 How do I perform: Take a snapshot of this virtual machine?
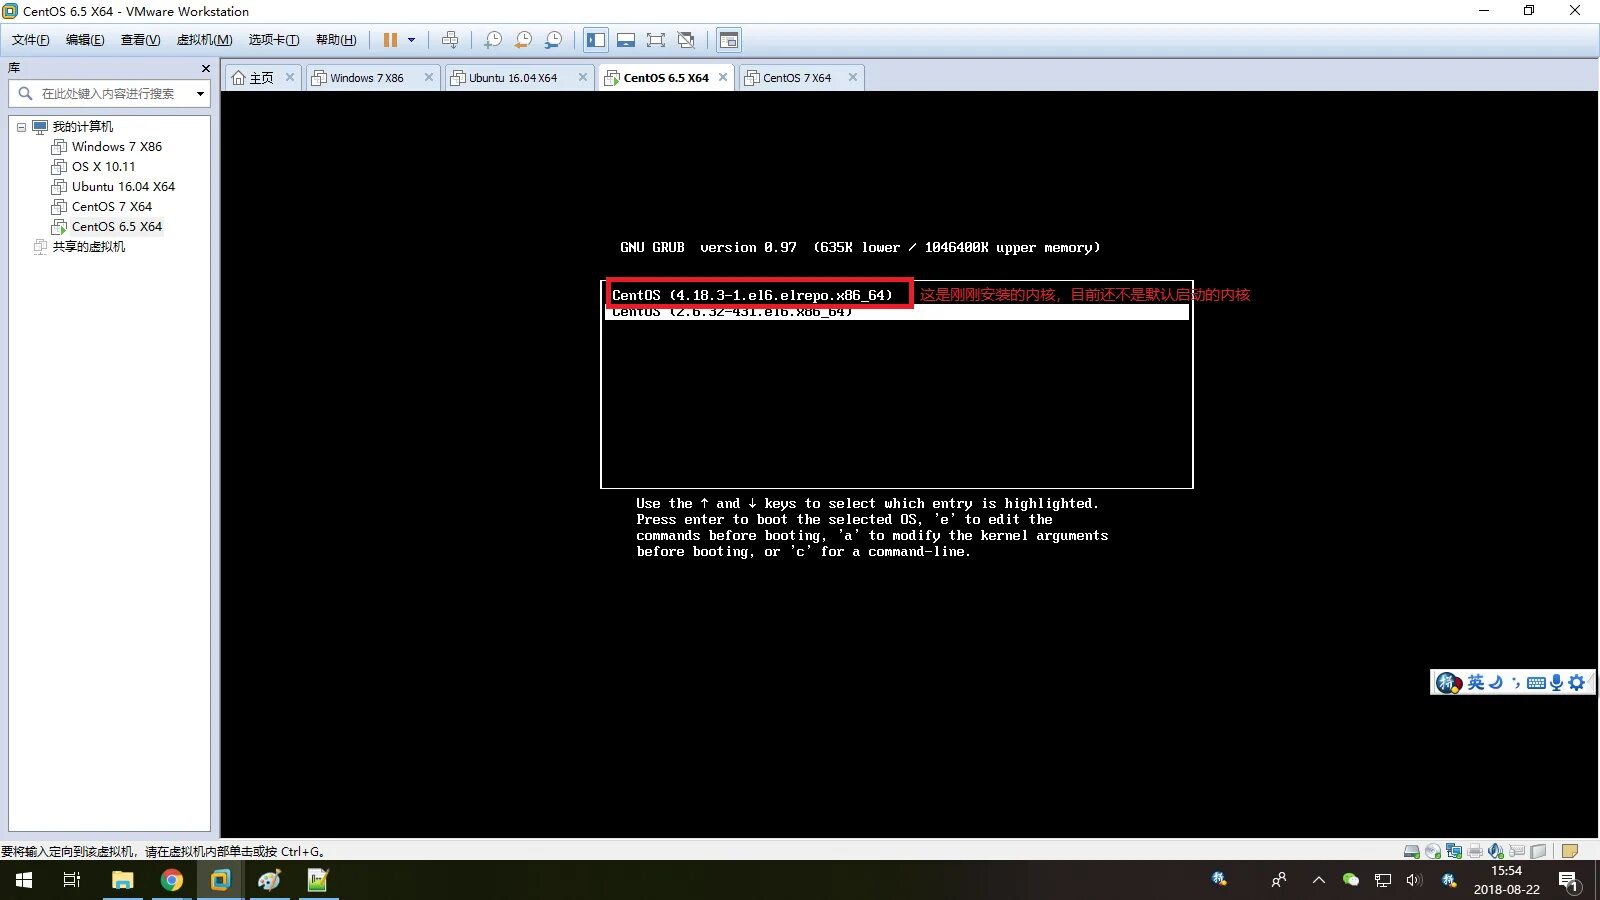[x=493, y=40]
